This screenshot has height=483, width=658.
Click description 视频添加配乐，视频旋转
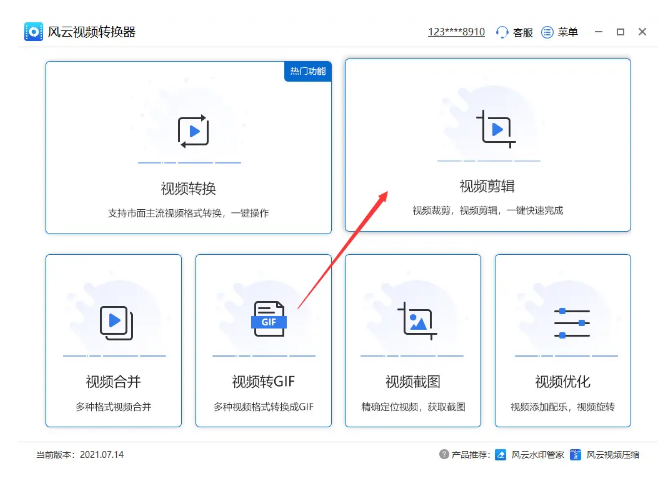pyautogui.click(x=563, y=407)
